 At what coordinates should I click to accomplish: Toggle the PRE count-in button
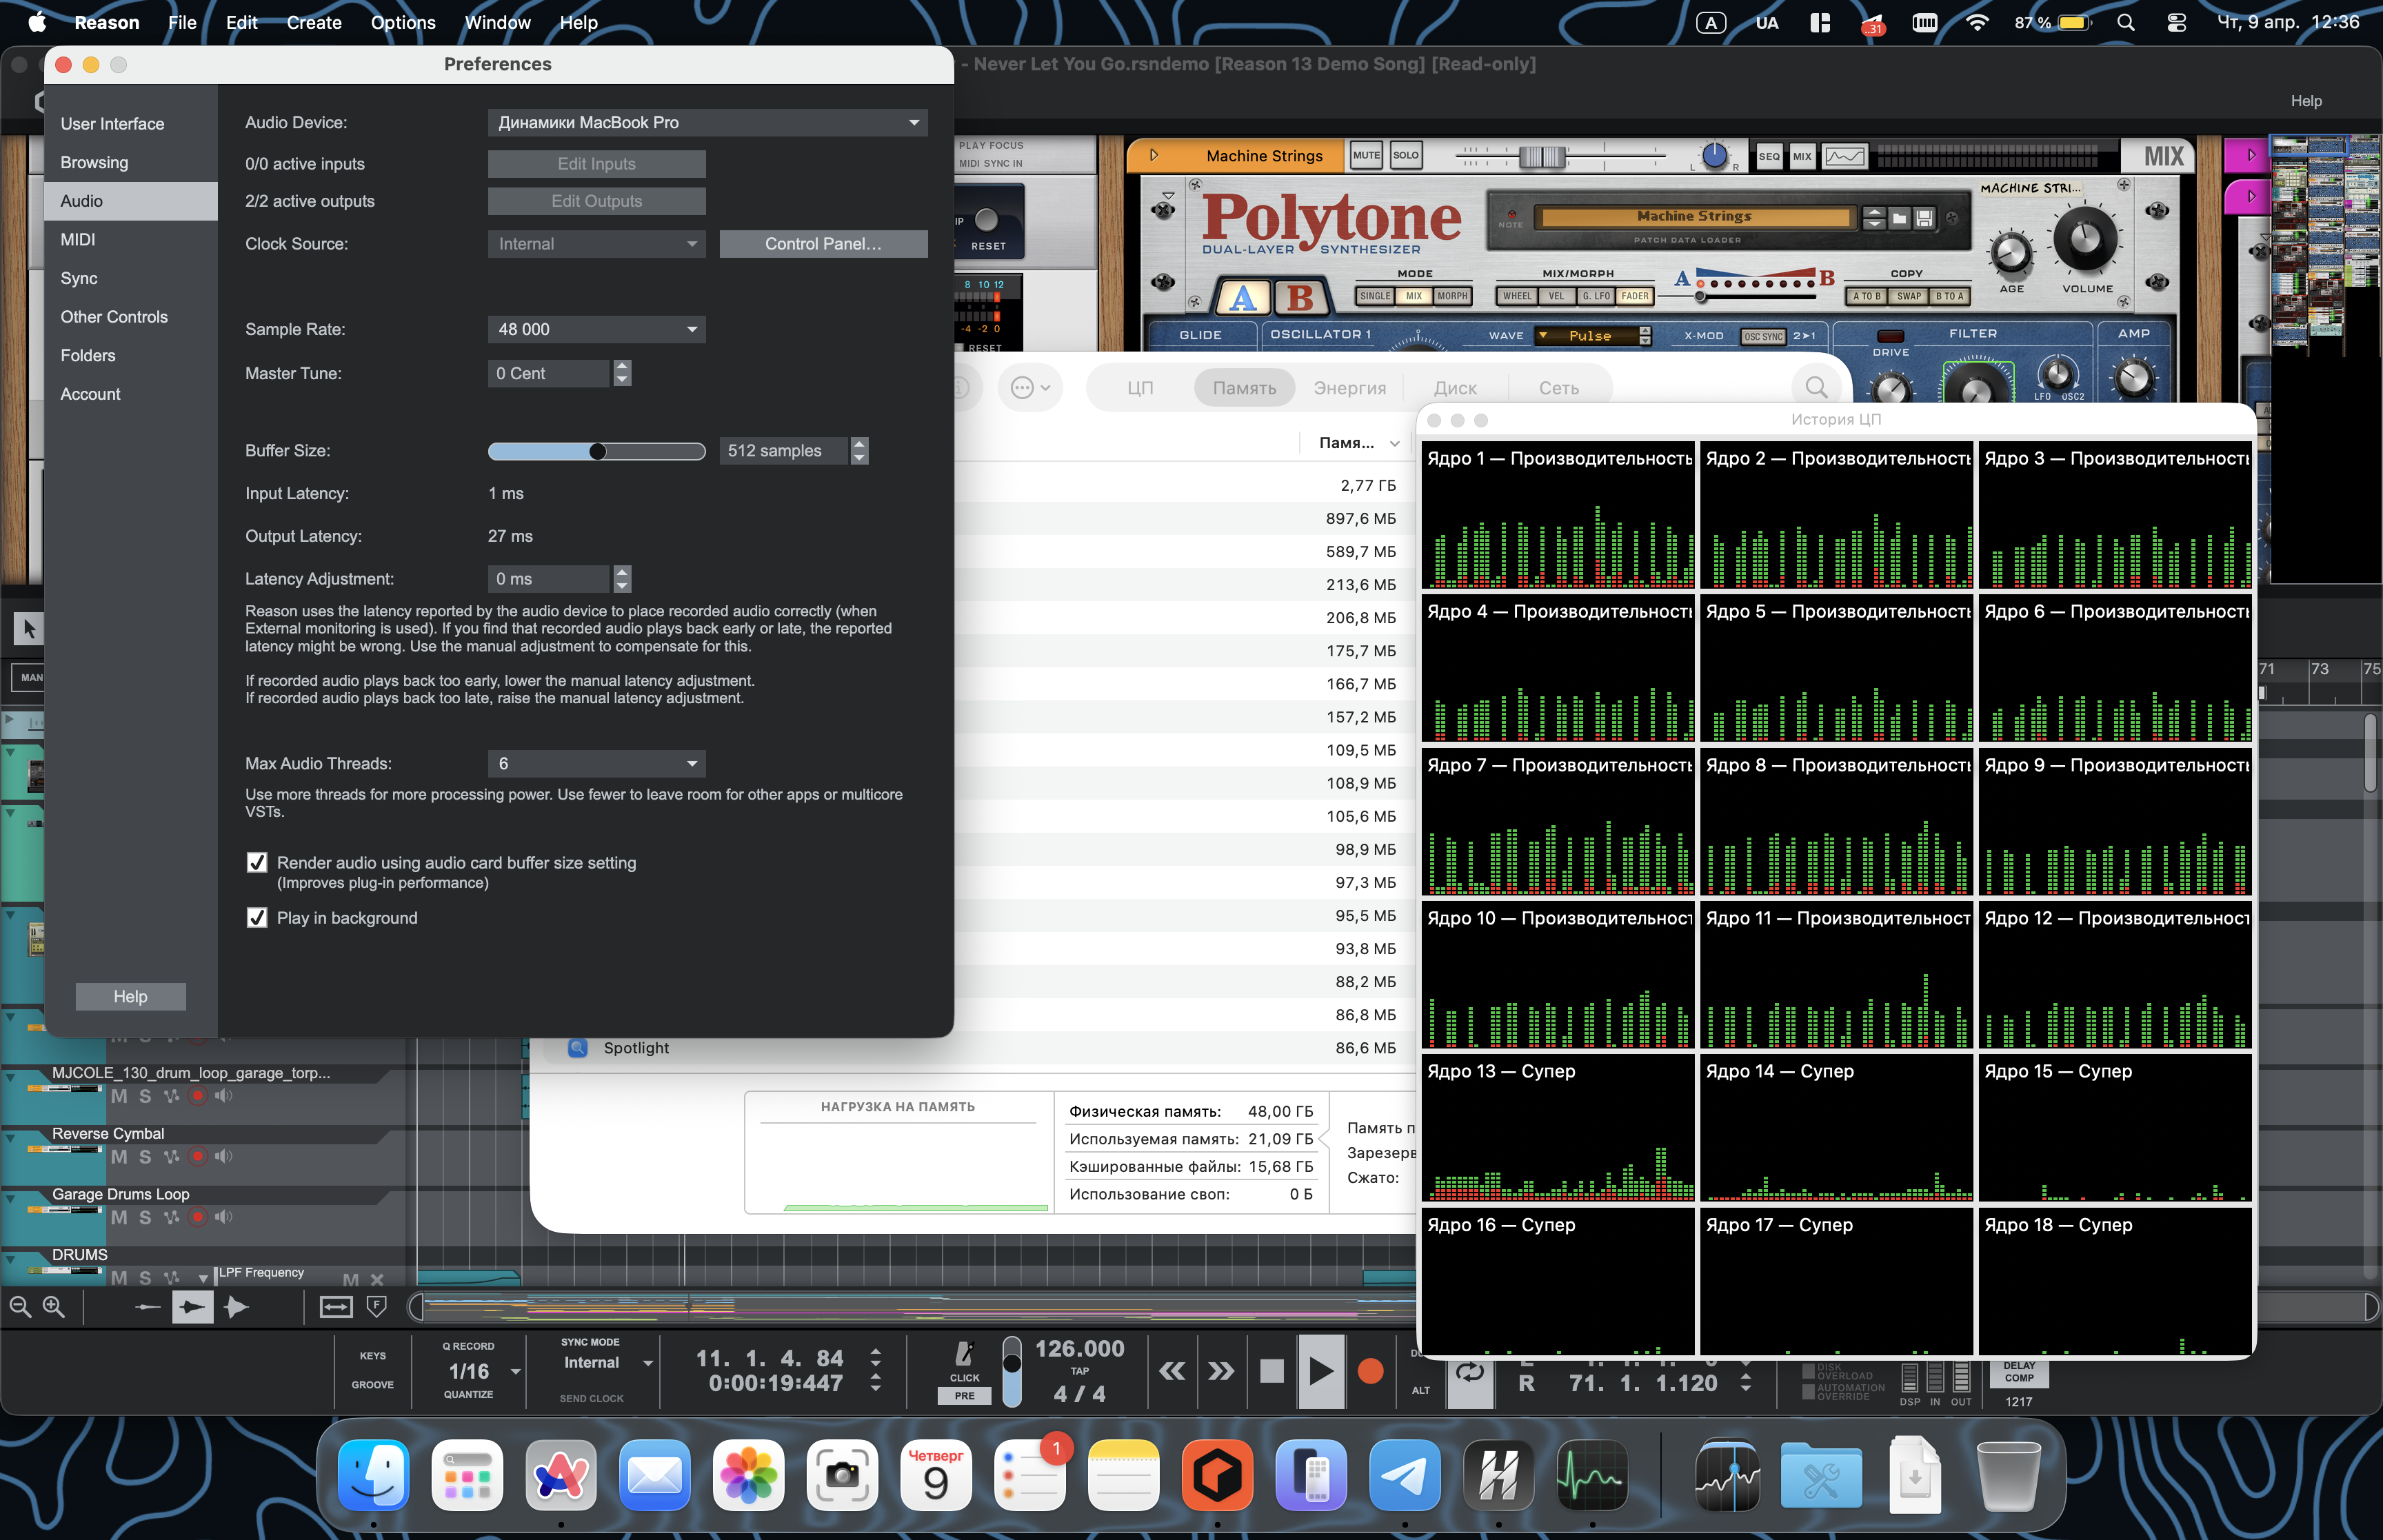(964, 1396)
